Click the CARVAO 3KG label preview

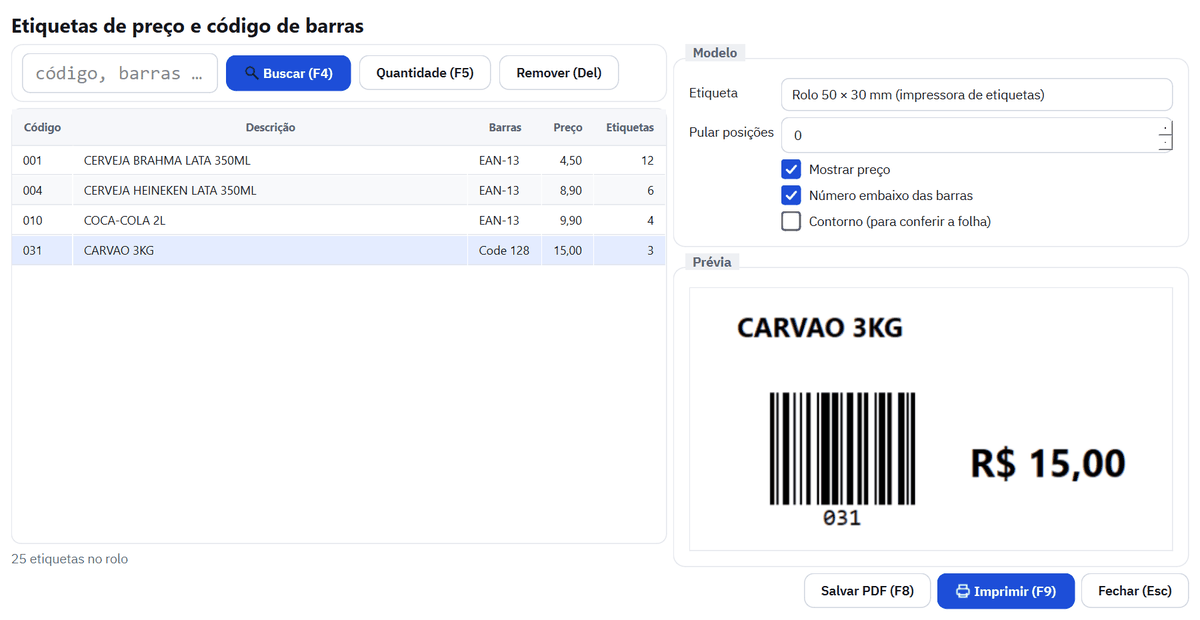point(931,419)
